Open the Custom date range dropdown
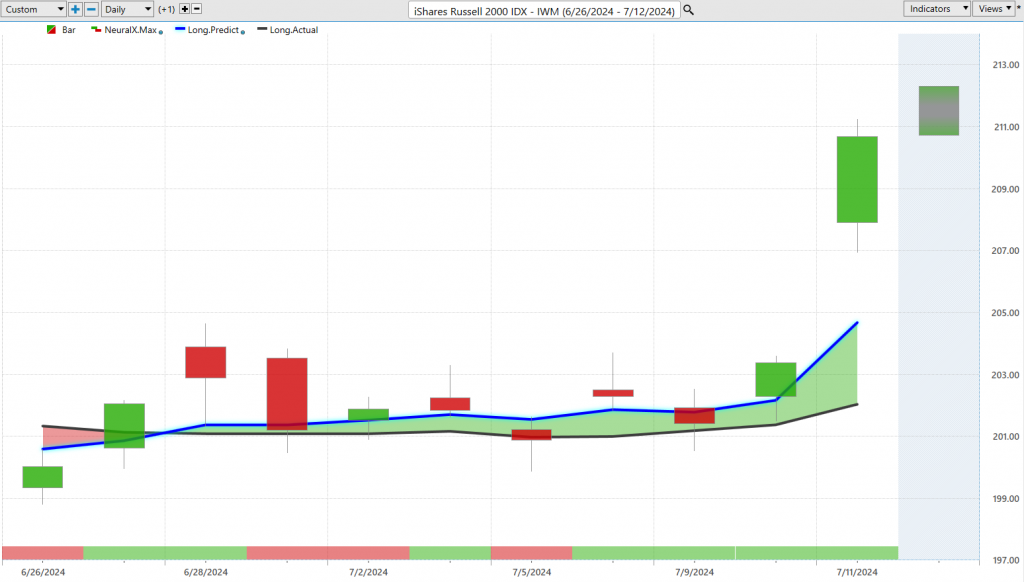The width and height of the screenshot is (1024, 582). [33, 9]
